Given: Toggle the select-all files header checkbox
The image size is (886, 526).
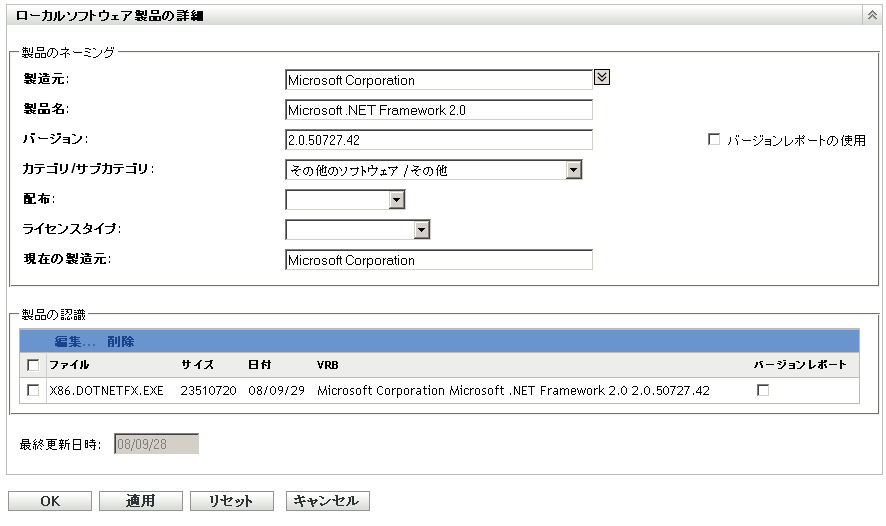Looking at the screenshot, I should 34,365.
